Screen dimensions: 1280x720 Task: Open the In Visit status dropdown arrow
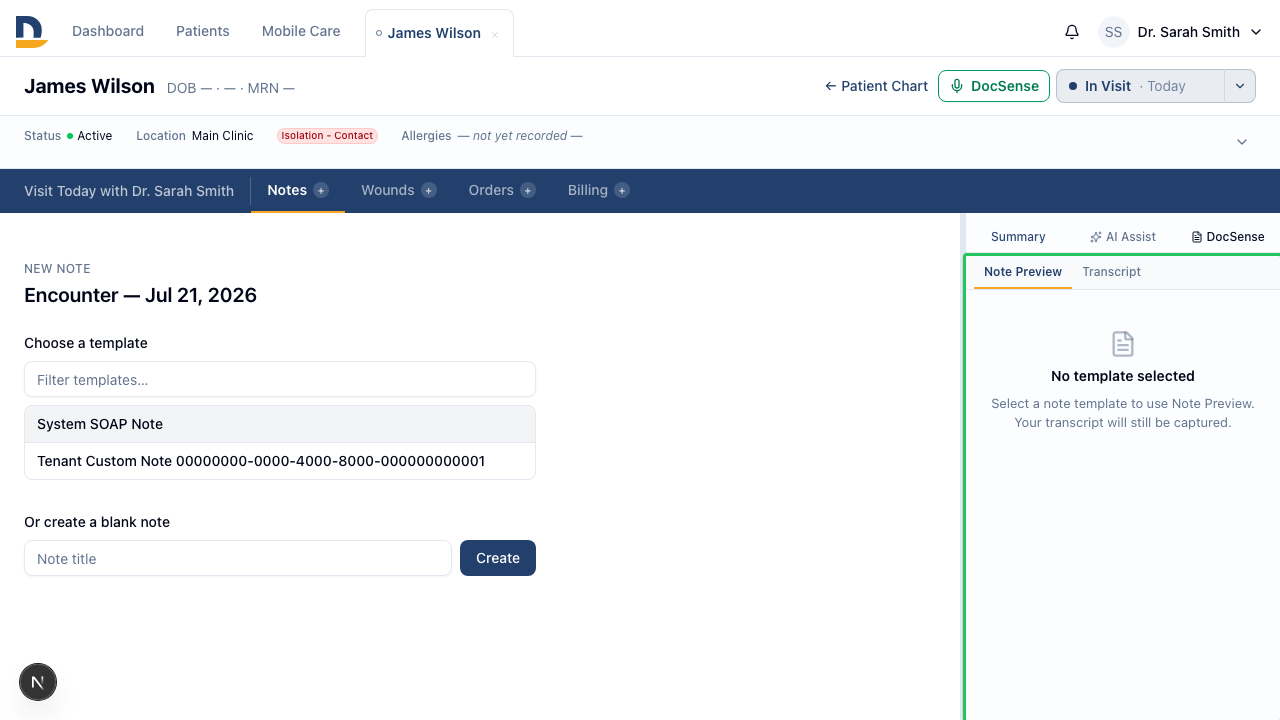click(1240, 86)
